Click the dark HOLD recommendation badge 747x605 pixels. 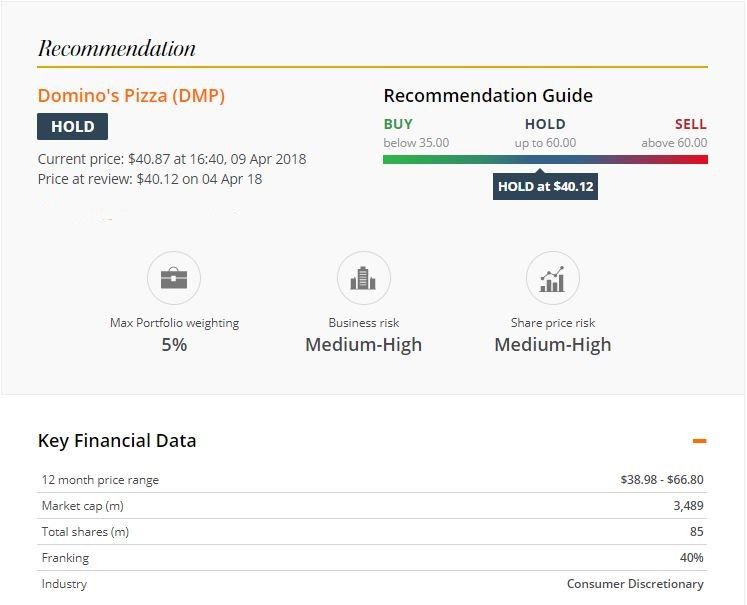72,126
